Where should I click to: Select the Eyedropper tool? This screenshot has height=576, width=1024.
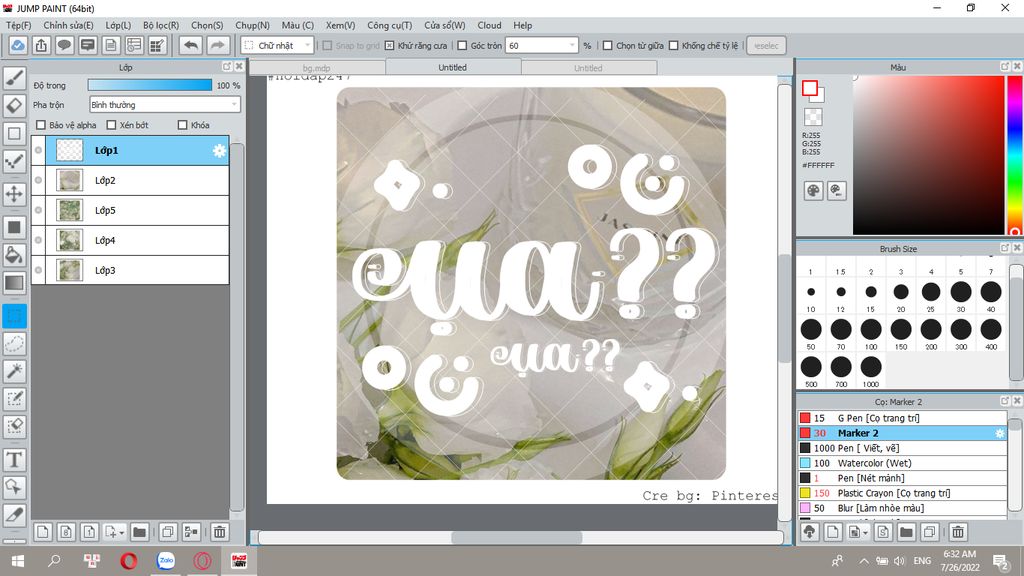tap(14, 515)
